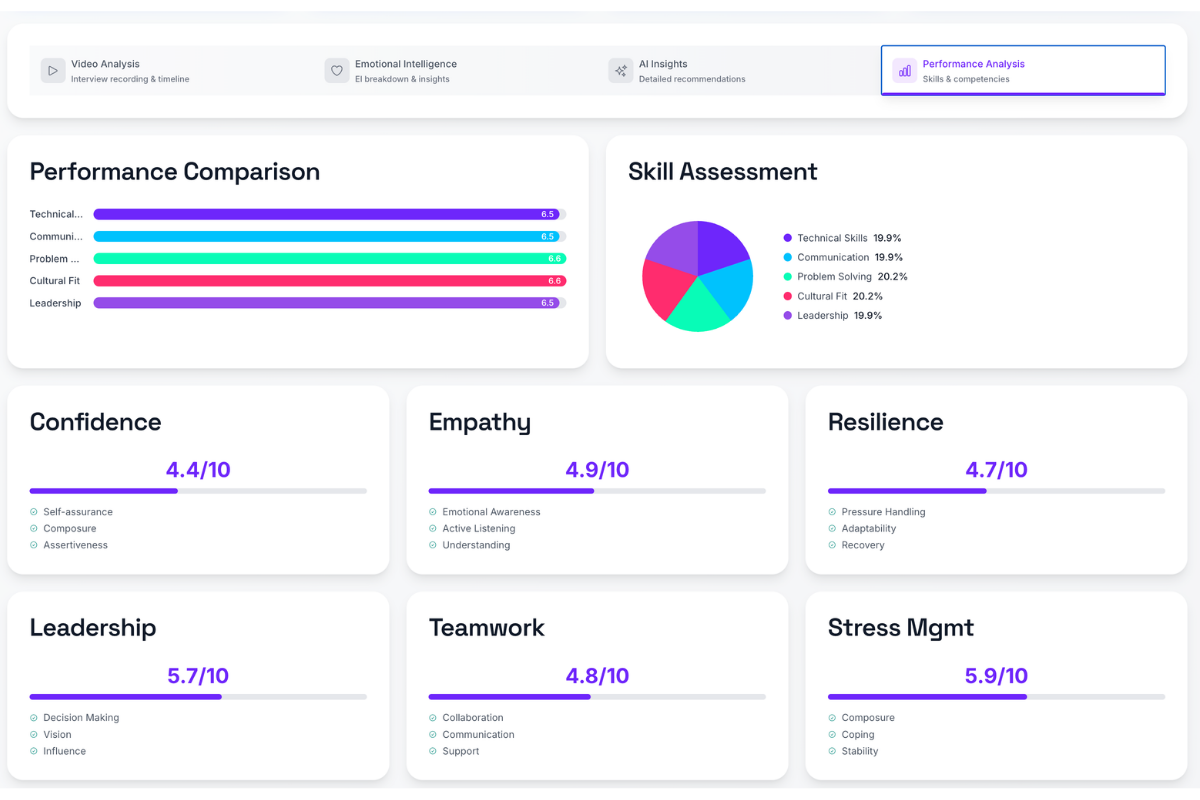
Task: Click the pie chart in Skill Assessment
Action: [697, 276]
